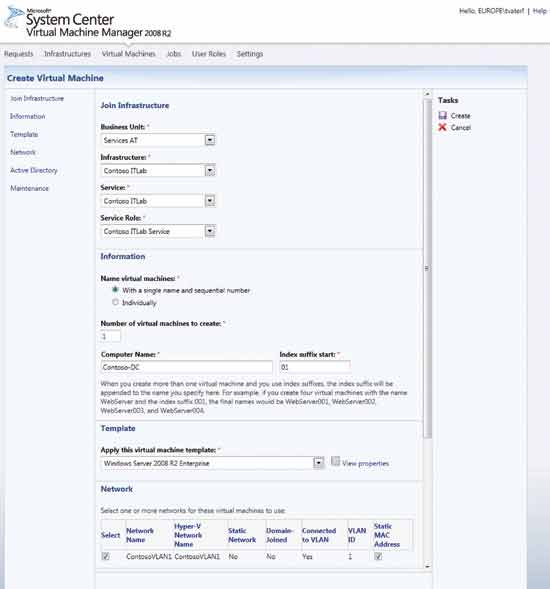
Task: Jump to Active Directory section in sidebar
Action: tap(34, 170)
